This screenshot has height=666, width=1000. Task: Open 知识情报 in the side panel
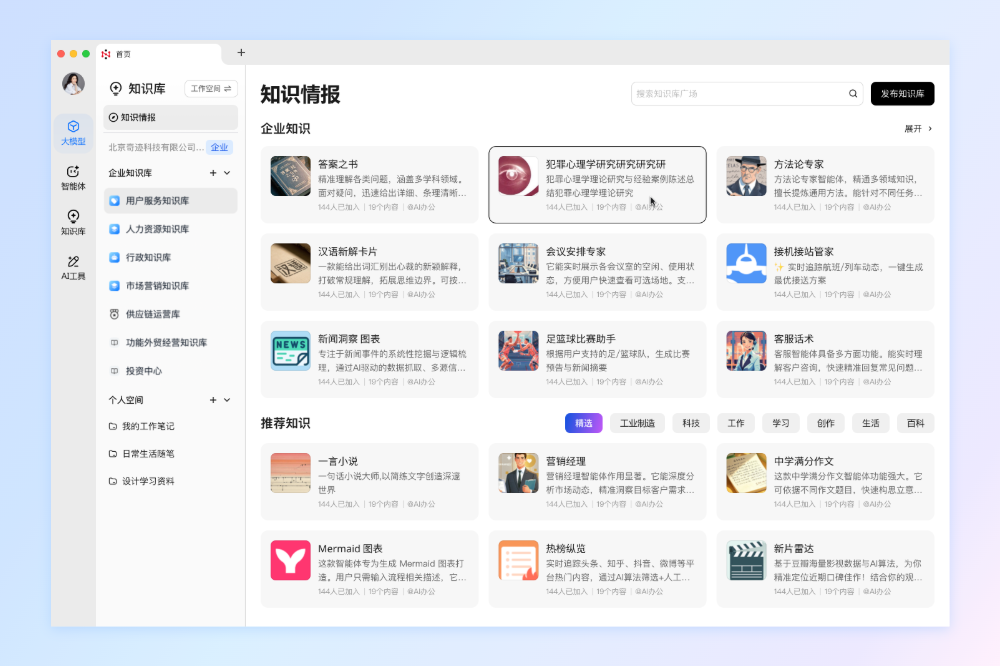171,118
